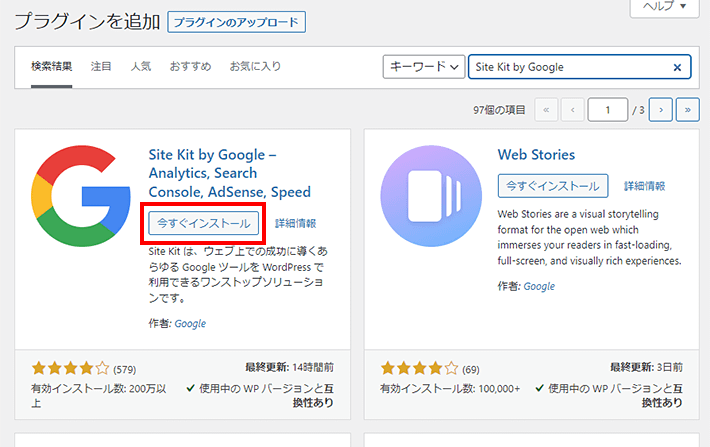The height and width of the screenshot is (447, 710).
Task: Switch to 注目 tab
Action: tap(101, 67)
